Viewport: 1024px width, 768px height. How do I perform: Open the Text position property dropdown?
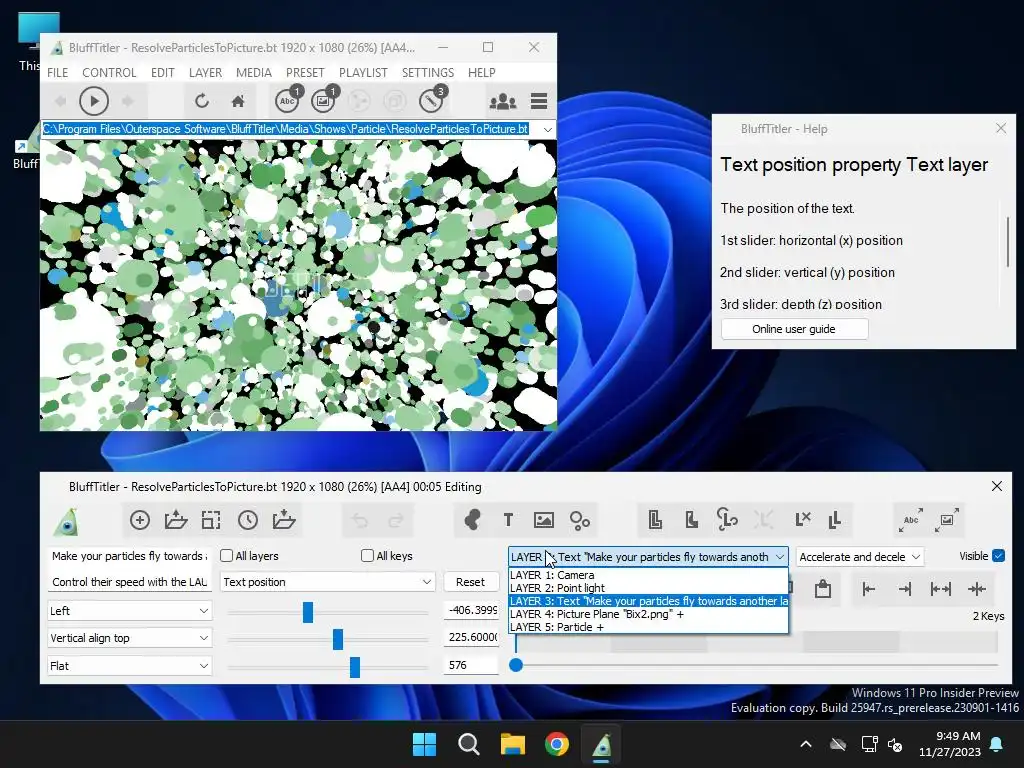(327, 582)
